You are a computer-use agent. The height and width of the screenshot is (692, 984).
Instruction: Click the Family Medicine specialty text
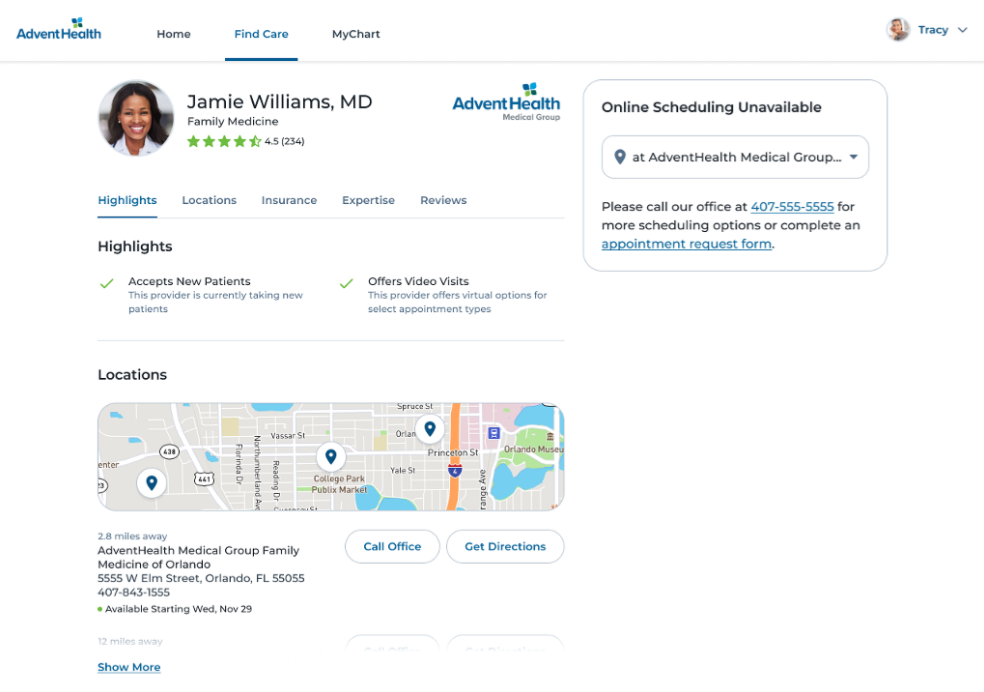tap(233, 121)
